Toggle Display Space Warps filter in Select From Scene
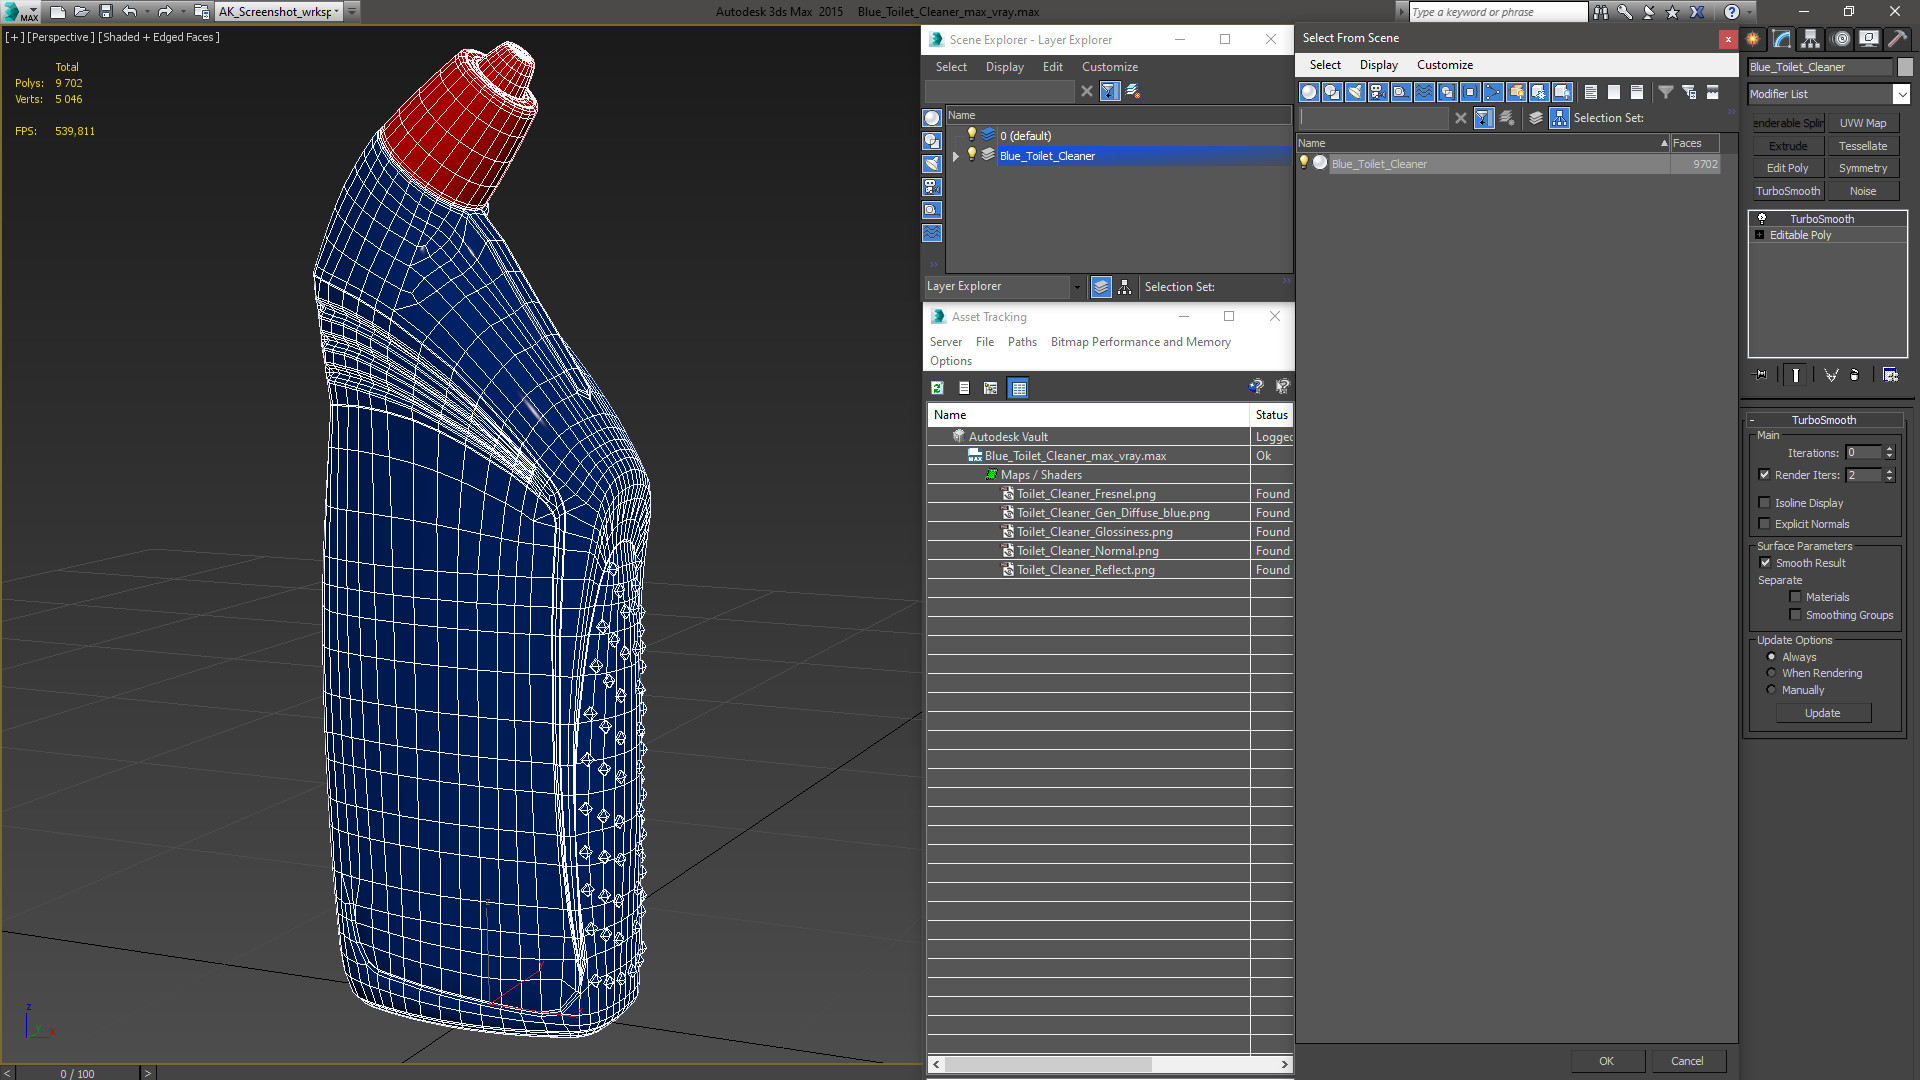1920x1080 pixels. tap(1424, 92)
